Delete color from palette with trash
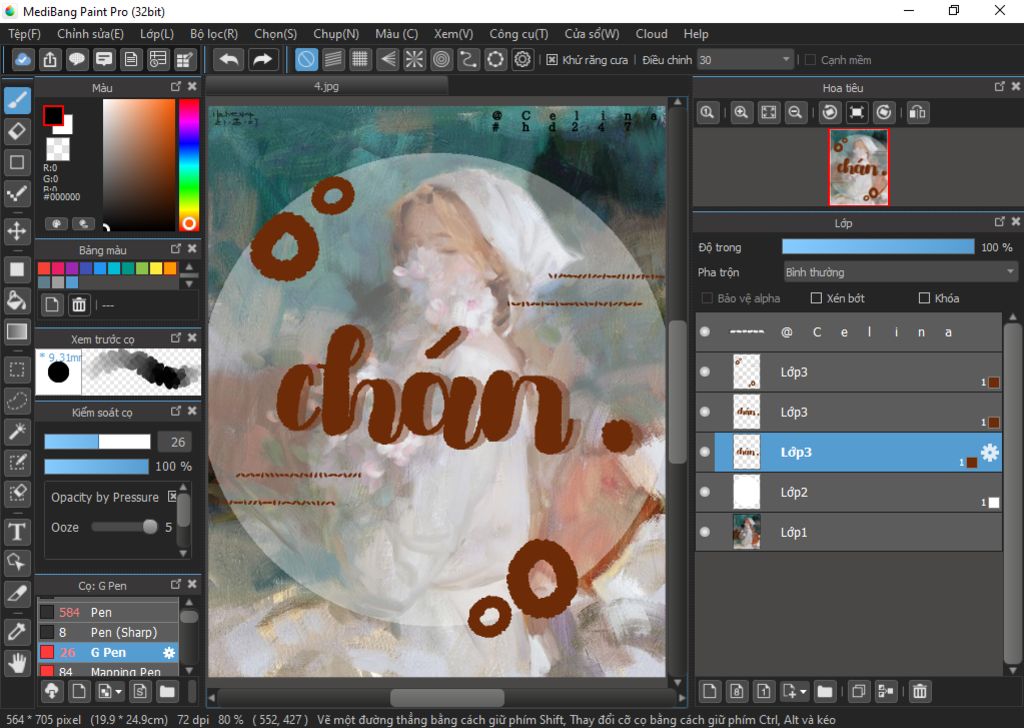Viewport: 1024px width, 728px height. click(79, 304)
